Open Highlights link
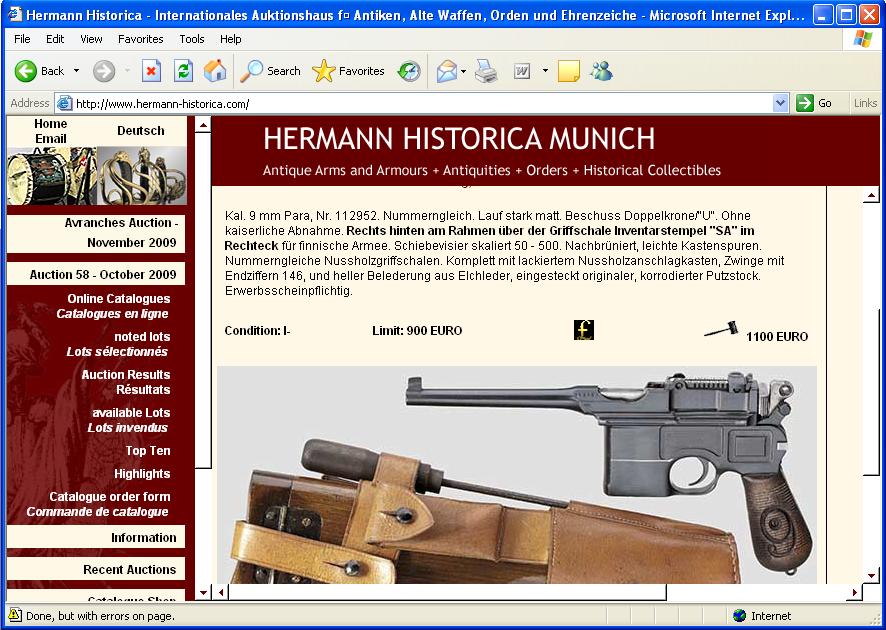Viewport: 886px width, 630px height. point(142,473)
